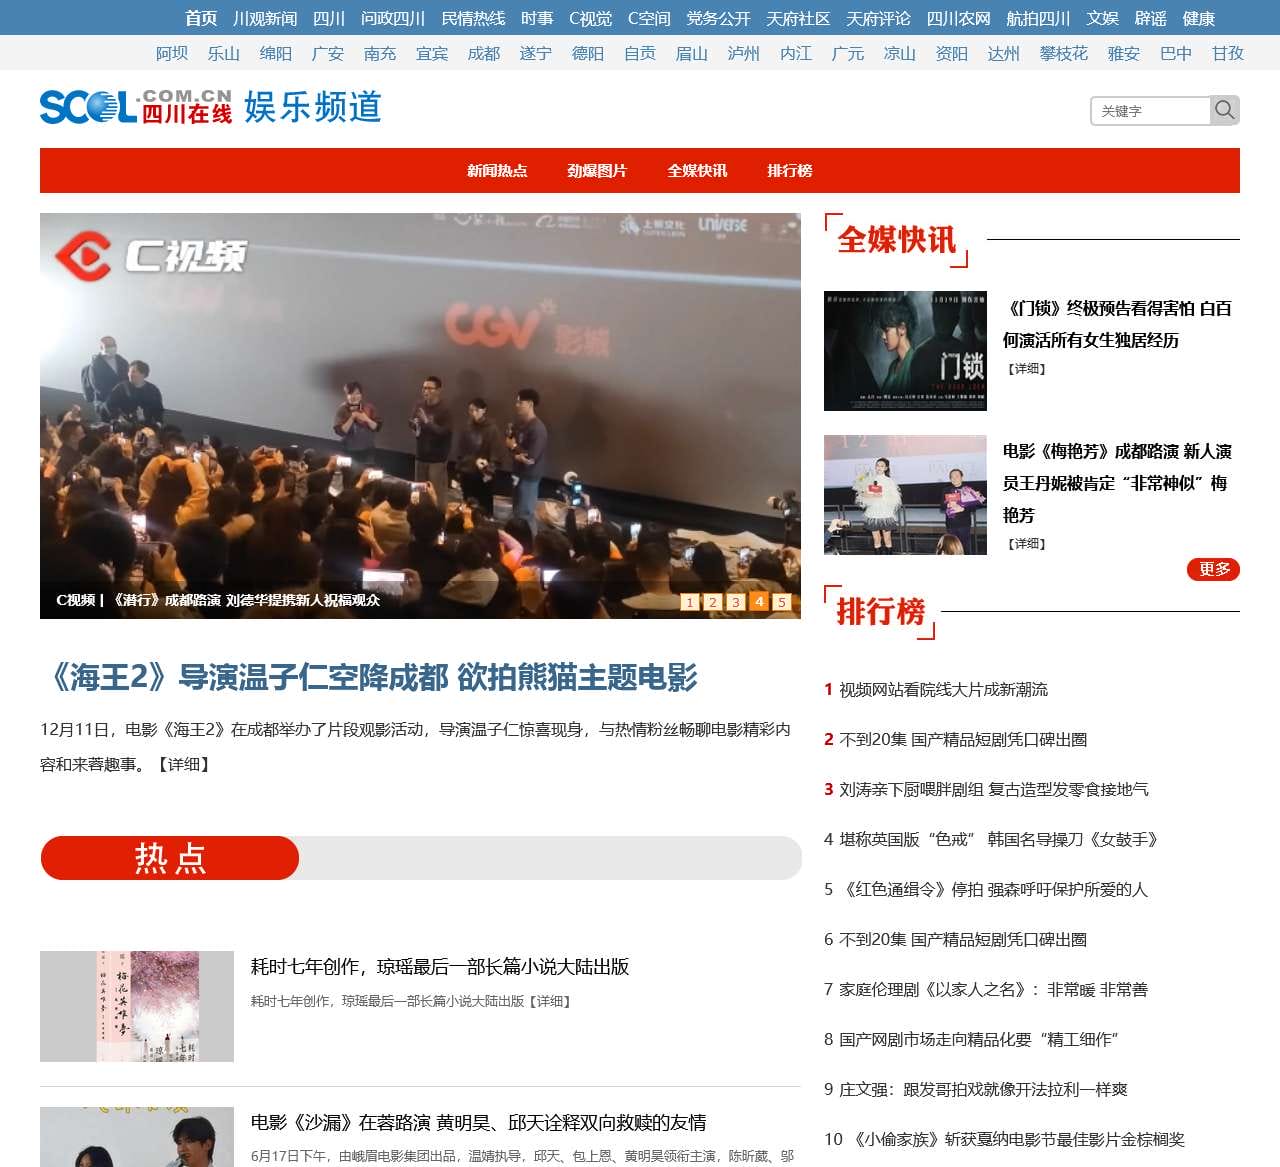Open the 海王2 导演温子仁 headline

point(369,677)
